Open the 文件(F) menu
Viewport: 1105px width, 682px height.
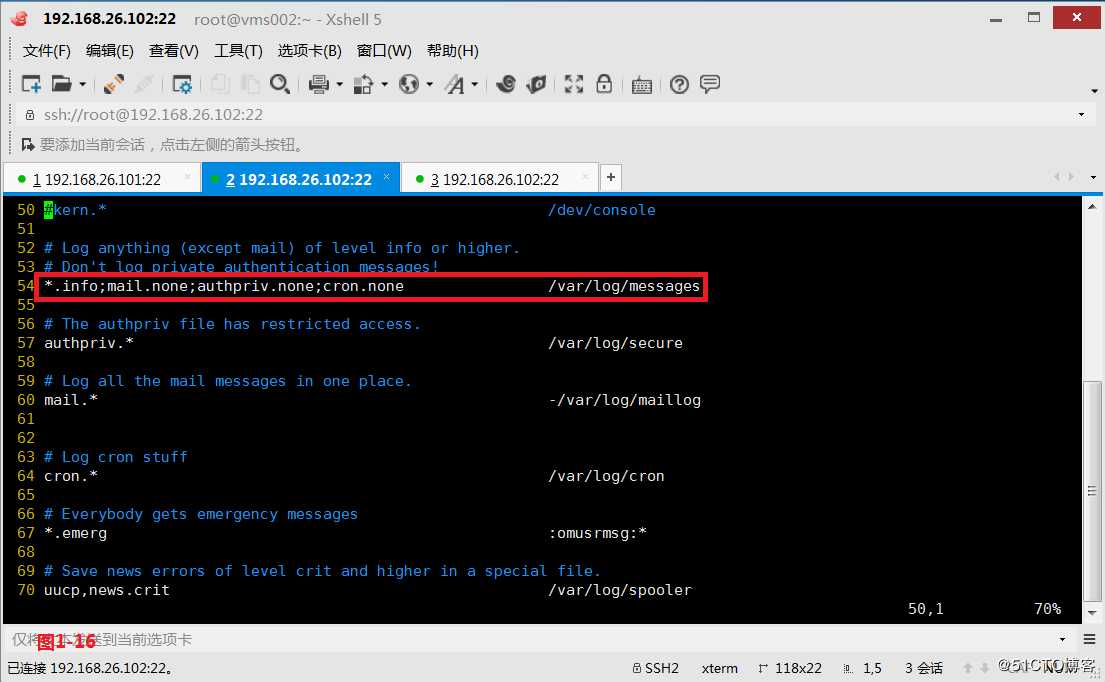[x=47, y=51]
